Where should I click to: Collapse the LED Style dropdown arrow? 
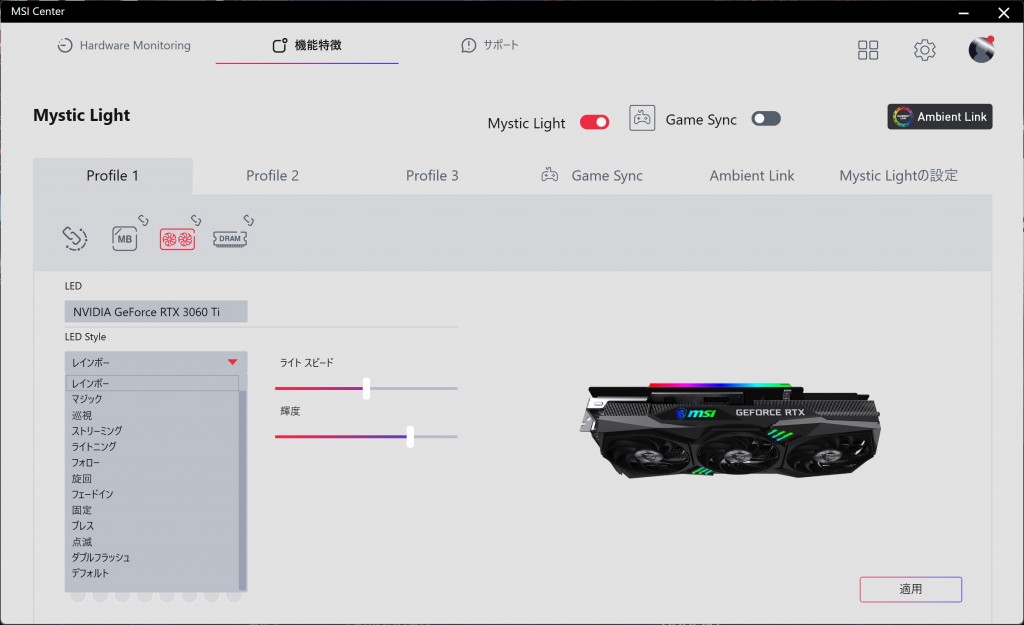coord(232,362)
